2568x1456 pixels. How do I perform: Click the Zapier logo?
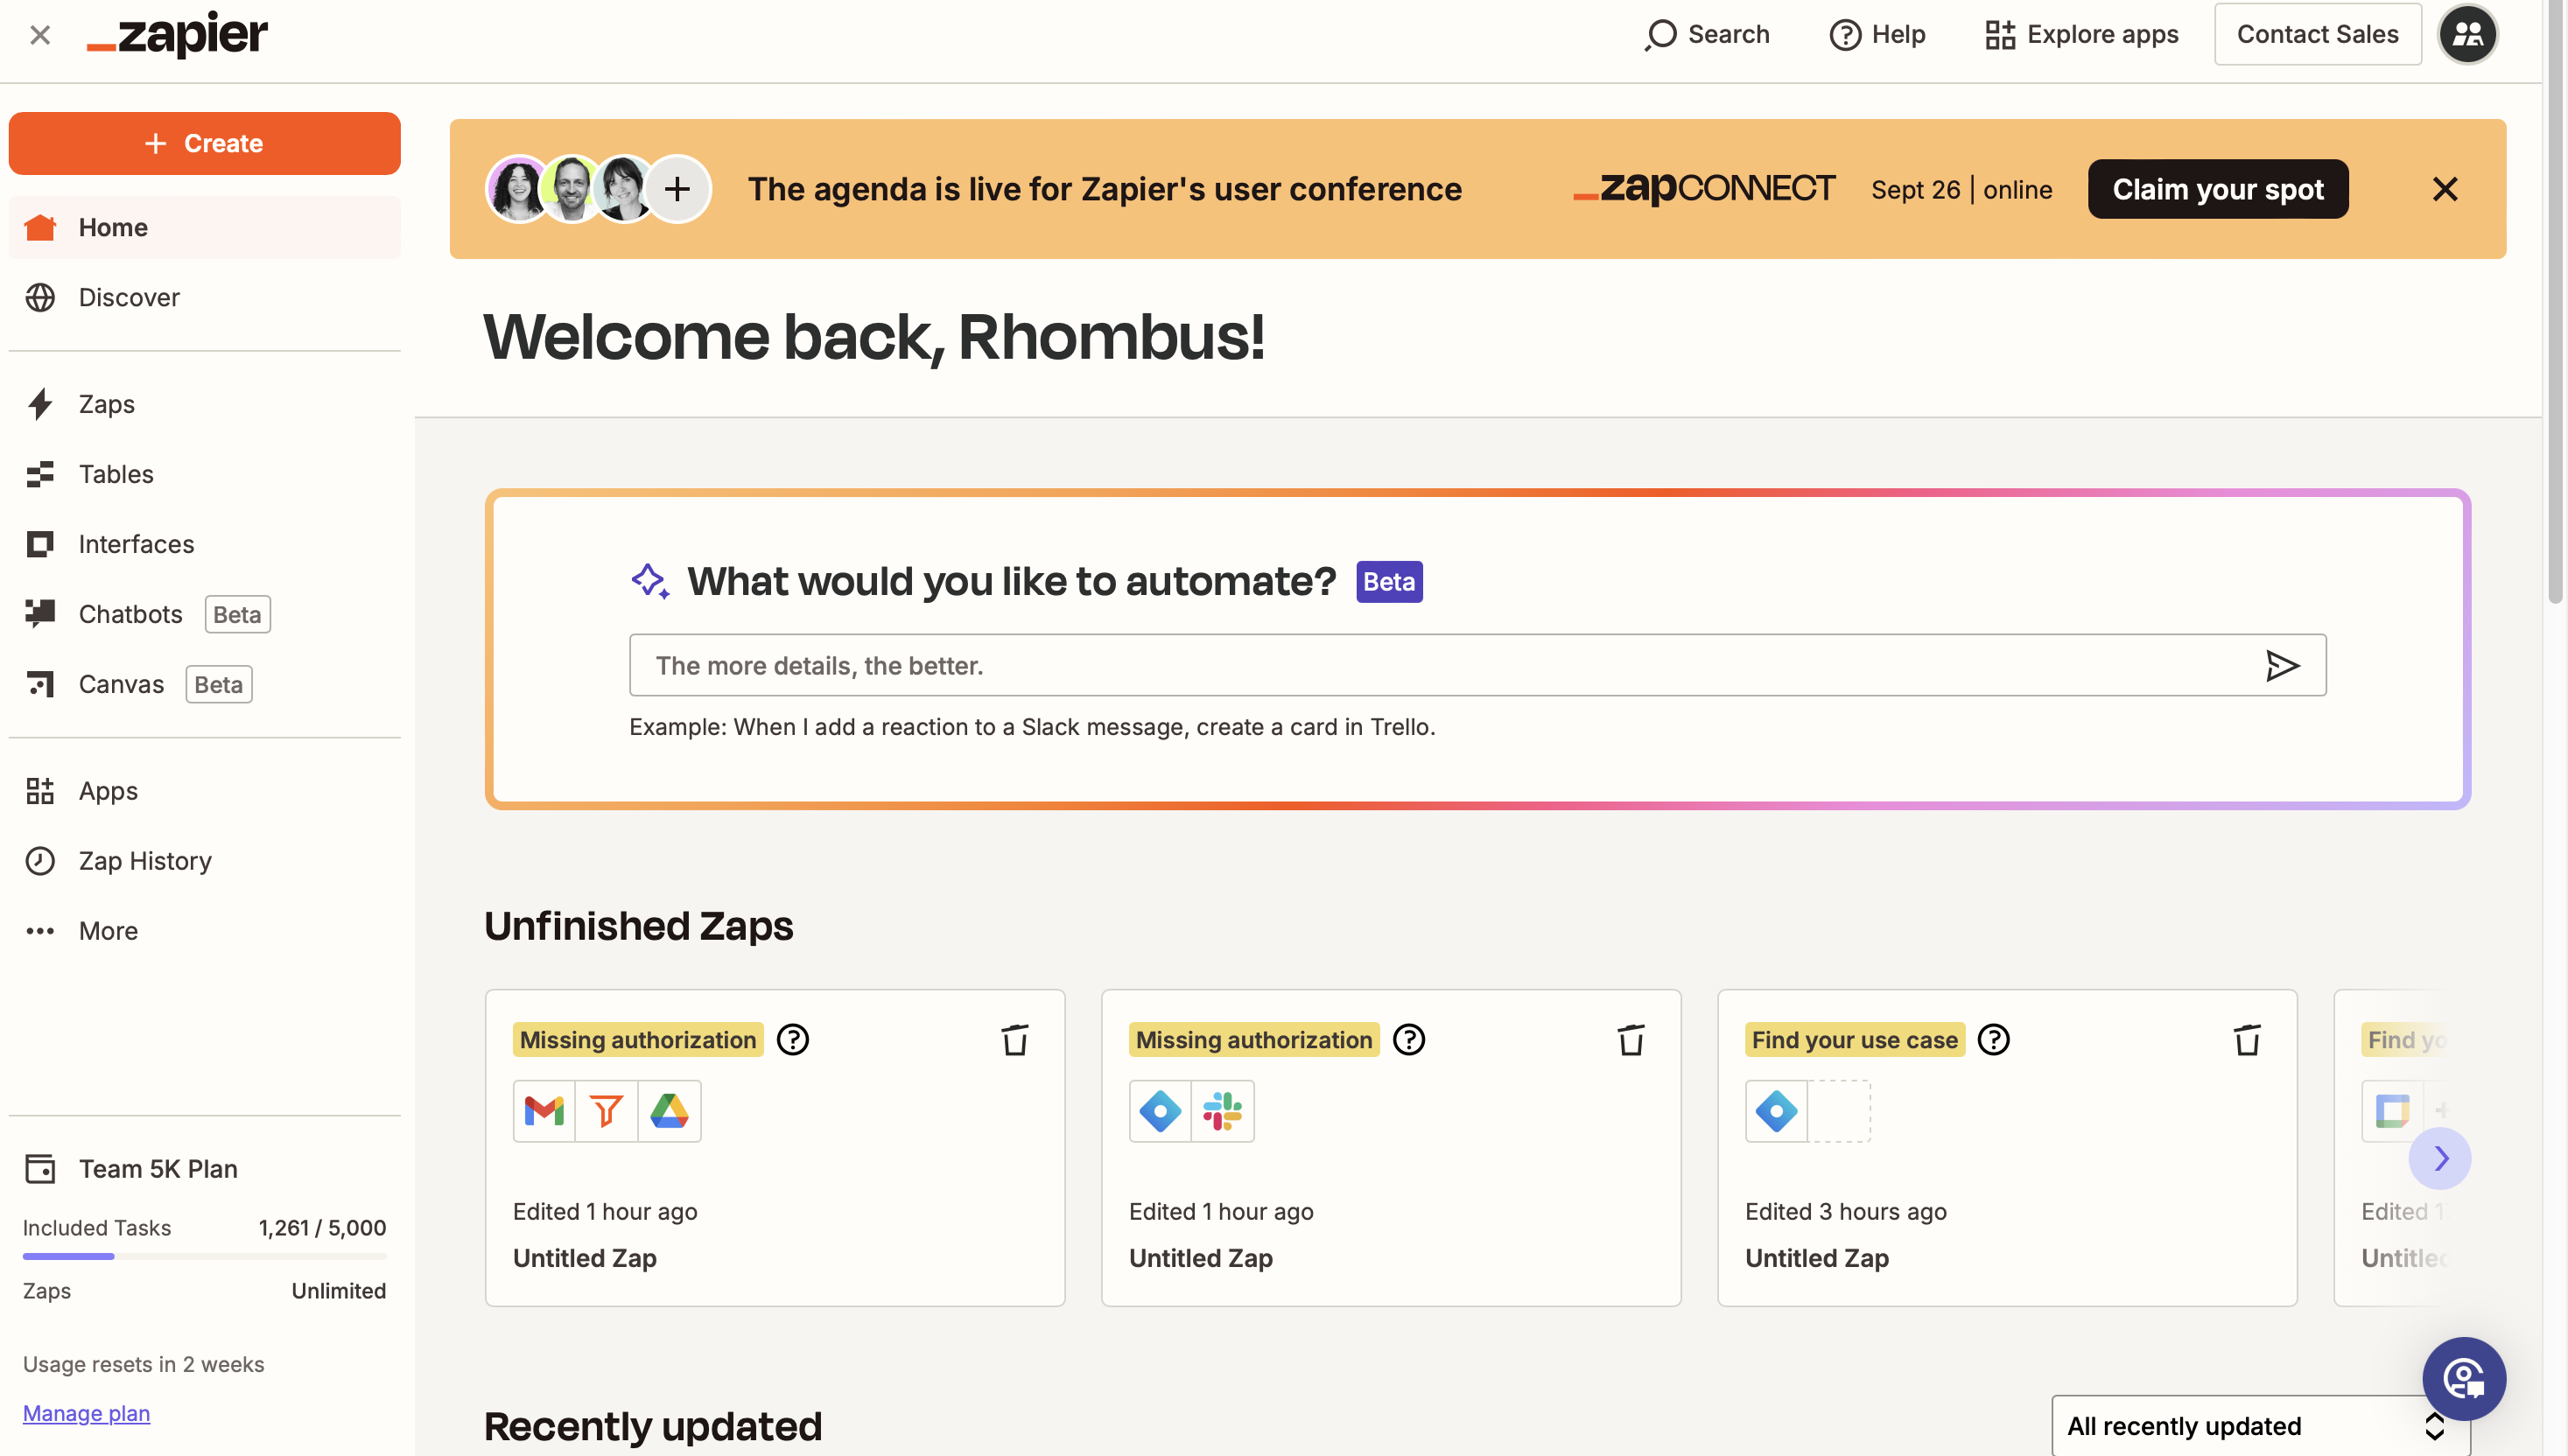(x=177, y=34)
